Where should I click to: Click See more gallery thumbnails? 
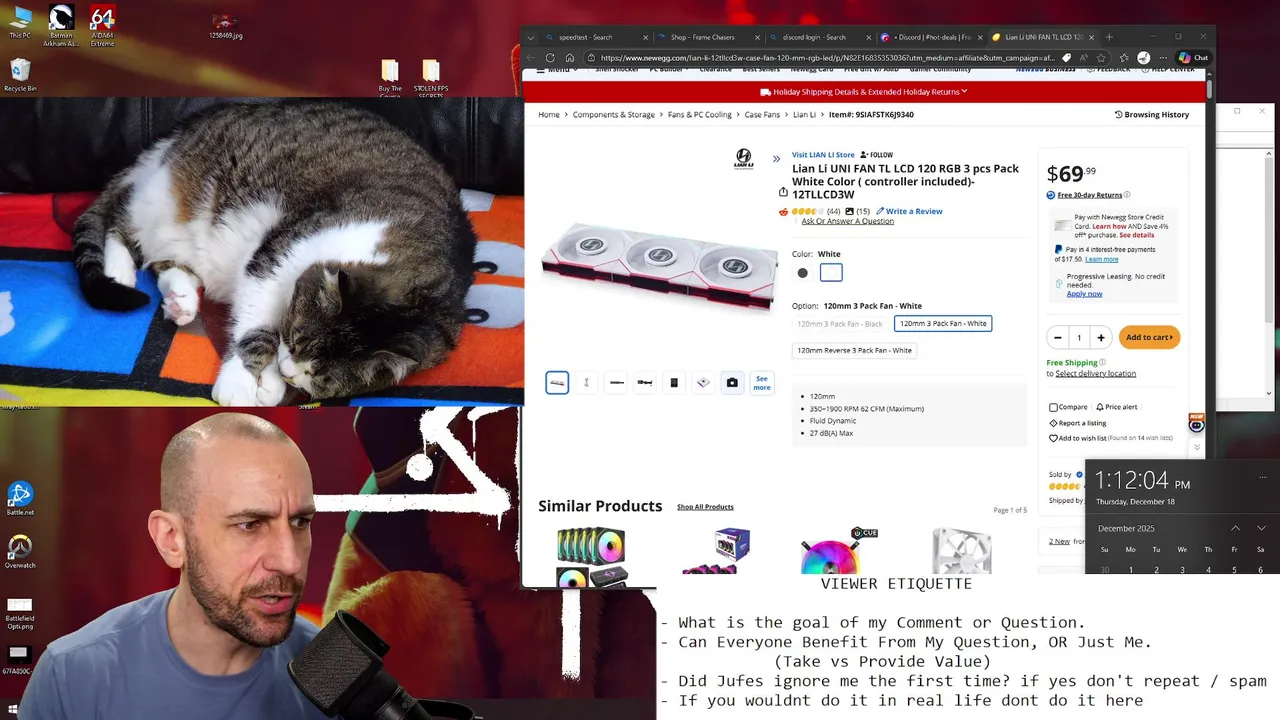pyautogui.click(x=762, y=383)
